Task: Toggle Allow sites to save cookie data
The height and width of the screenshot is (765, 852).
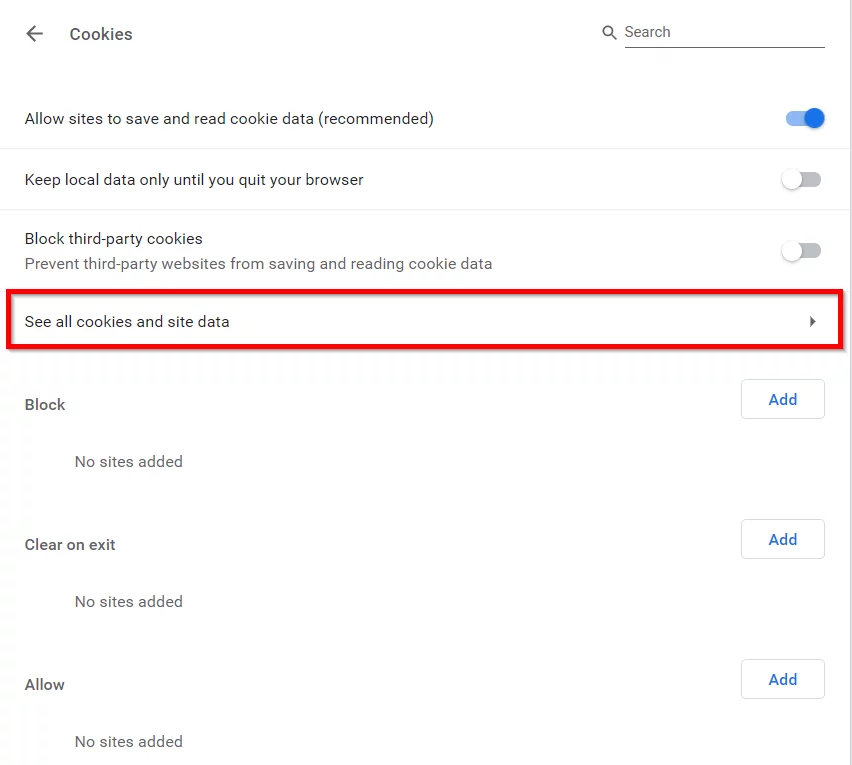Action: pyautogui.click(x=805, y=118)
